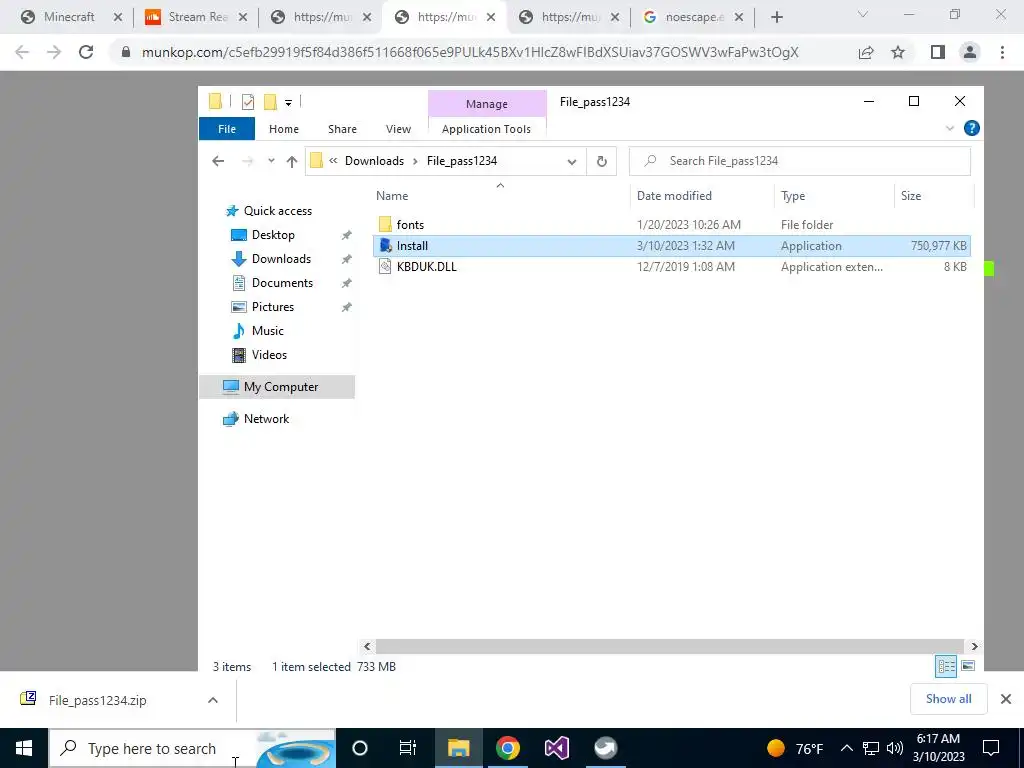Click the Properties quick access toolbar icon
Screen dimensions: 1024x768
click(x=248, y=102)
